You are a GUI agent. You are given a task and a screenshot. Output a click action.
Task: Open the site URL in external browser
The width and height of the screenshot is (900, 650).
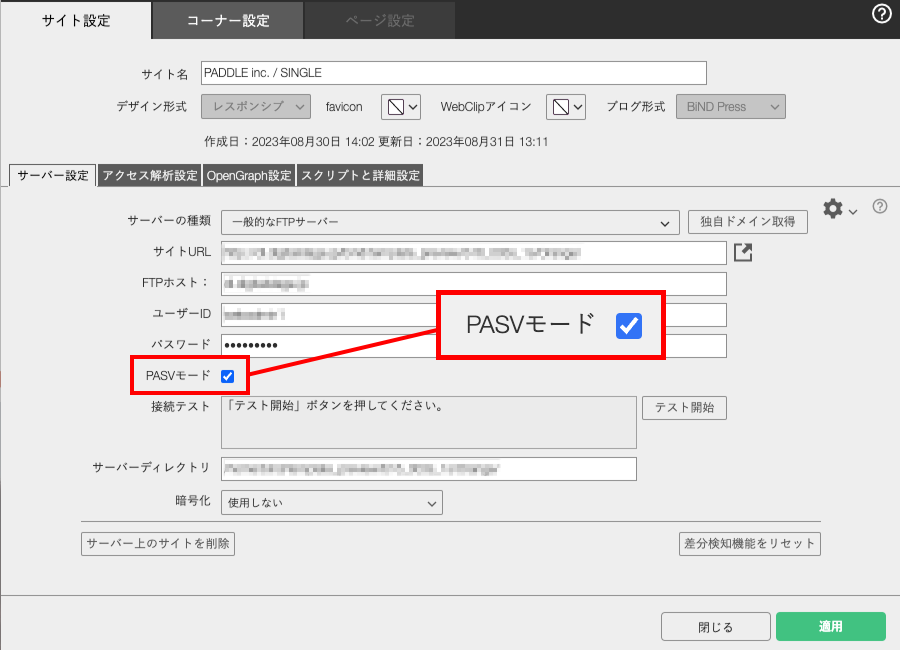pyautogui.click(x=742, y=253)
